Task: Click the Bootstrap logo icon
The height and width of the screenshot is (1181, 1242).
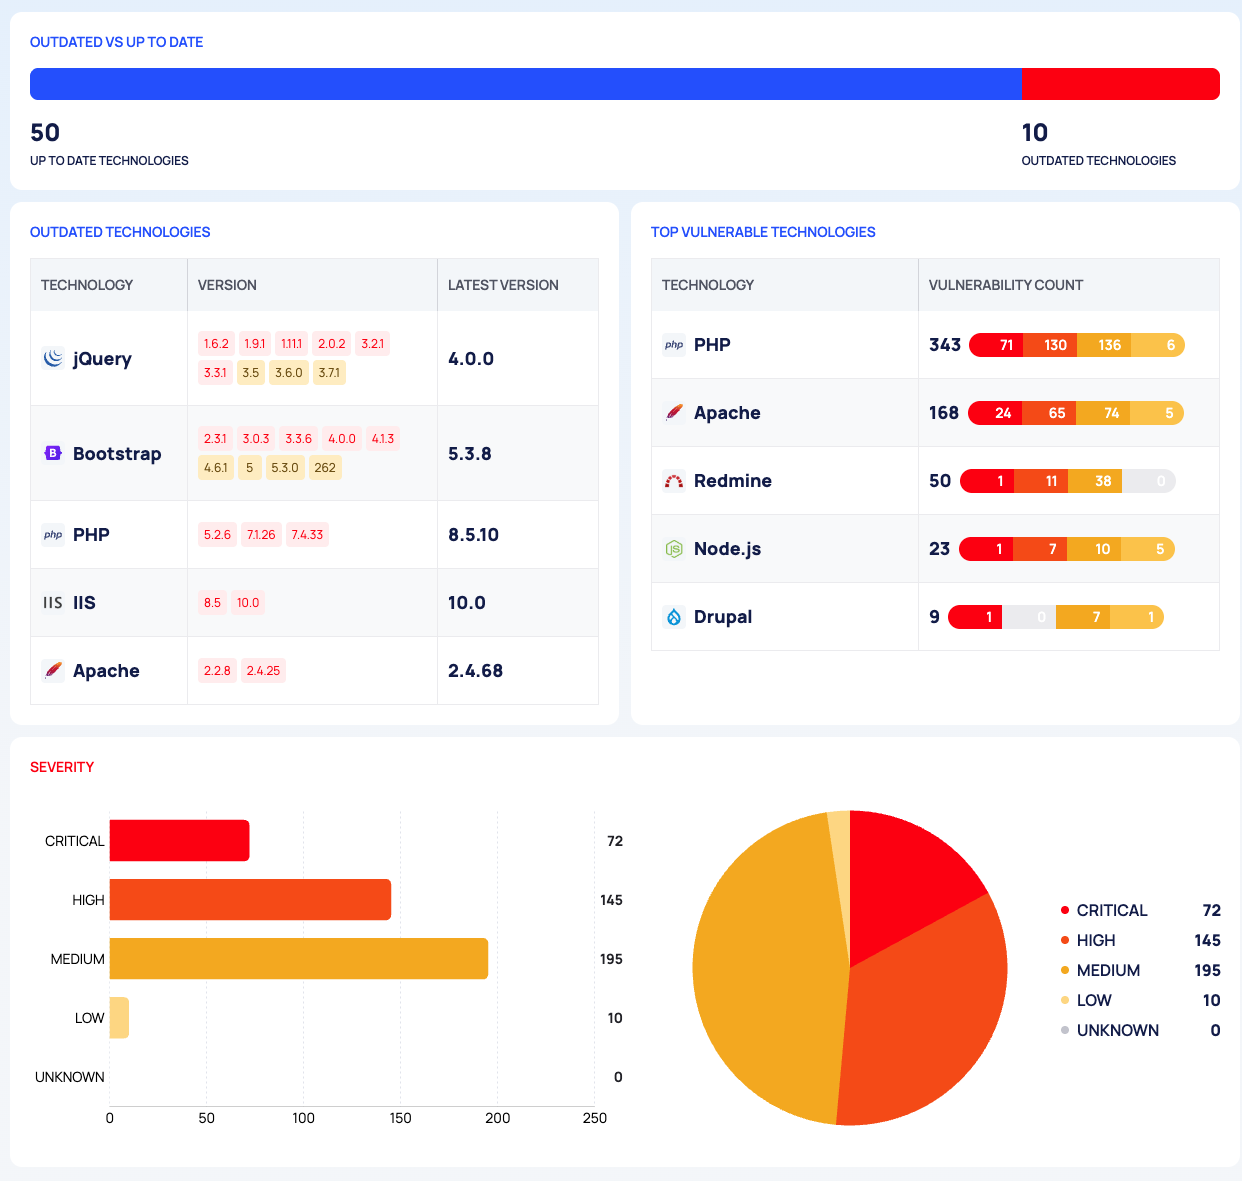Action: click(x=53, y=453)
